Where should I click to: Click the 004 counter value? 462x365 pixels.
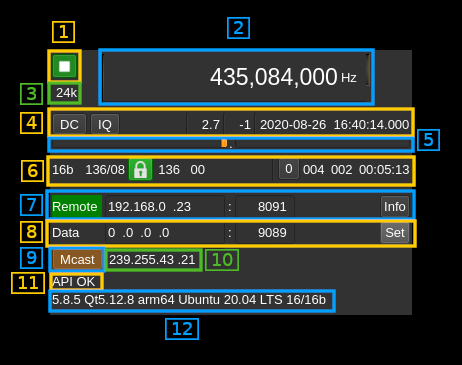point(313,170)
